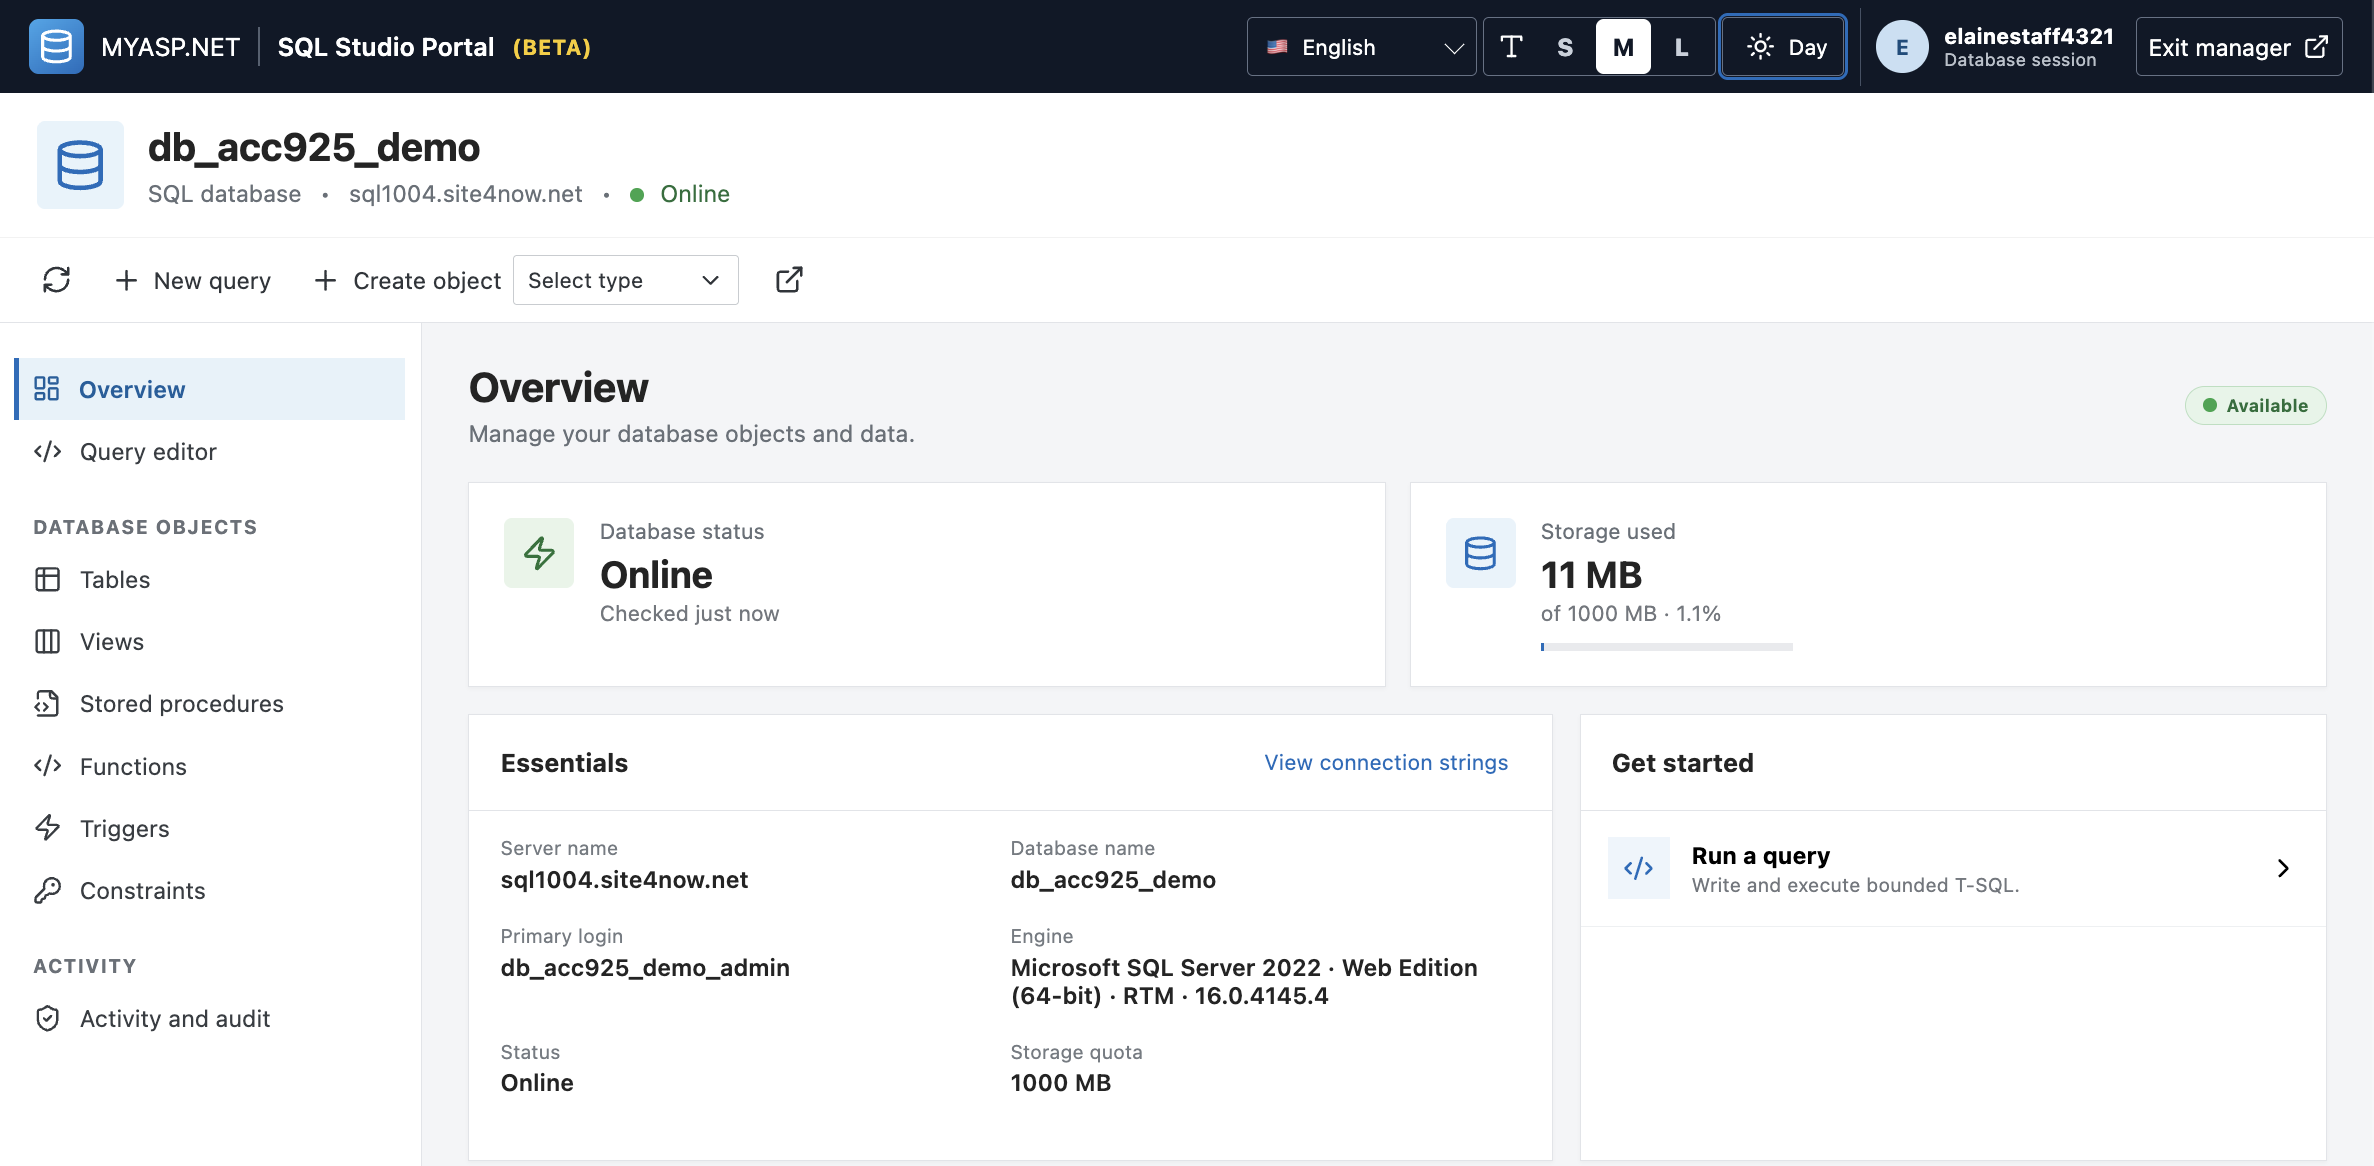Image resolution: width=2374 pixels, height=1166 pixels.
Task: Open Stored procedures in the sidebar
Action: point(210,704)
